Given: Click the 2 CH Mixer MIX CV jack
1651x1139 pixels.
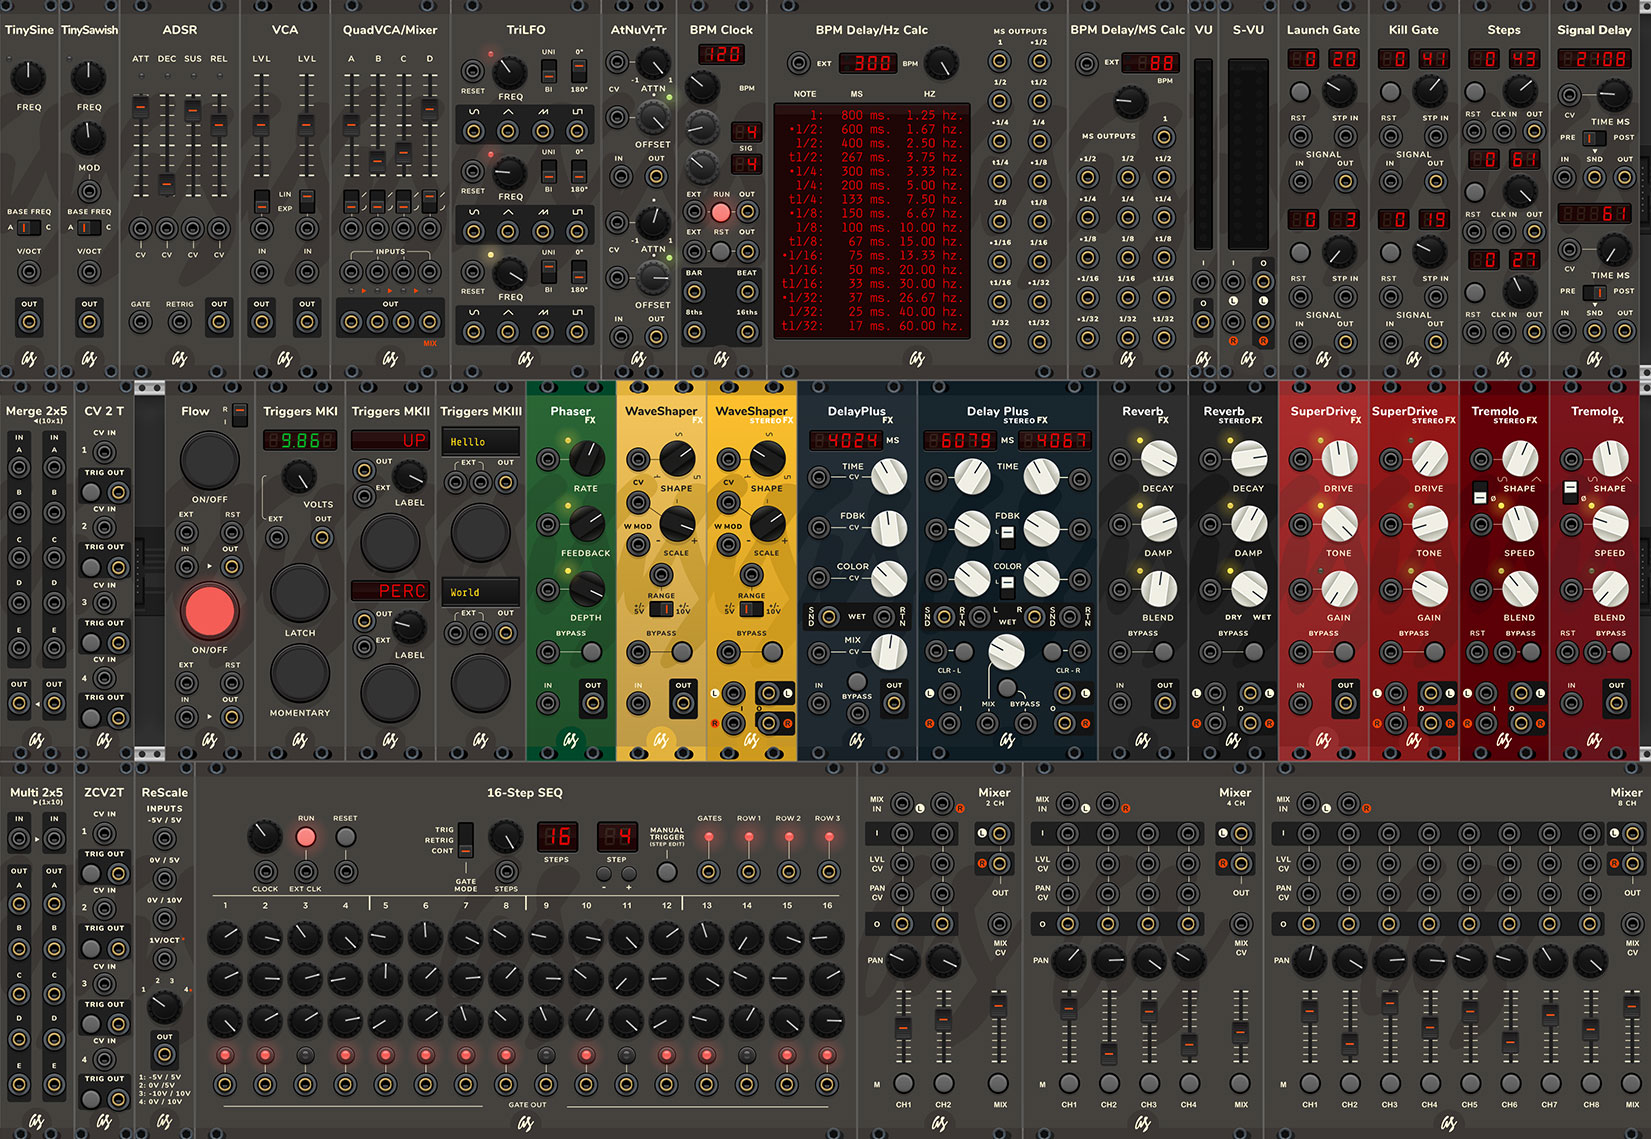Looking at the screenshot, I should coord(999,924).
